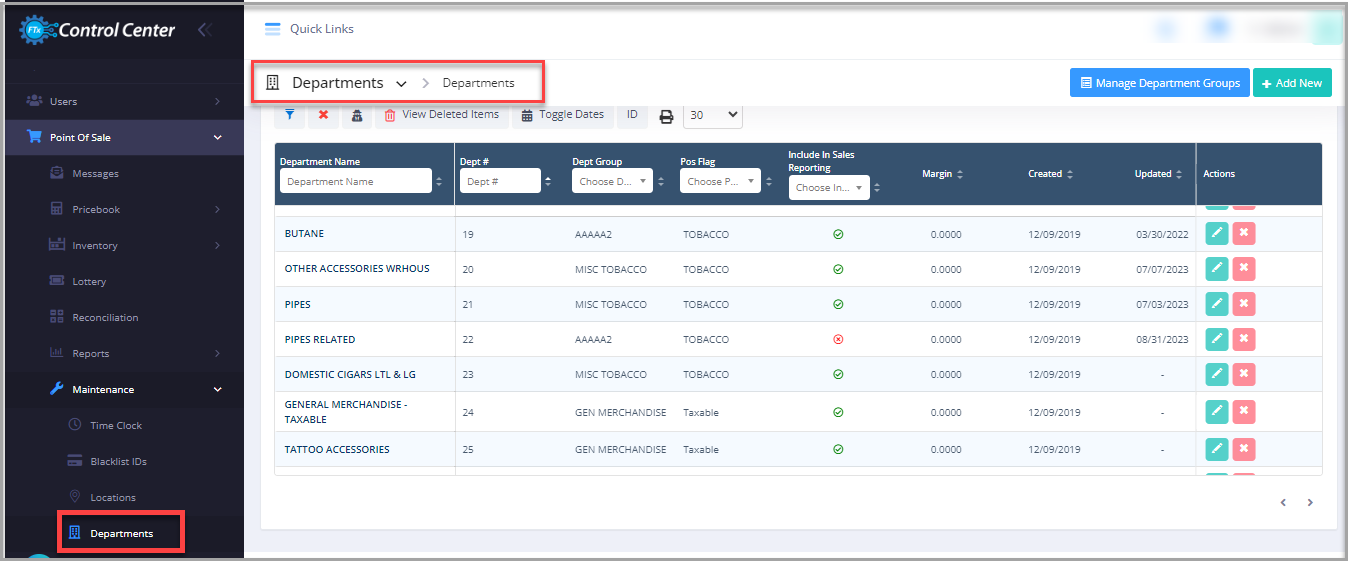The width and height of the screenshot is (1348, 561).
Task: Click the printer icon in the toolbar
Action: tap(666, 116)
